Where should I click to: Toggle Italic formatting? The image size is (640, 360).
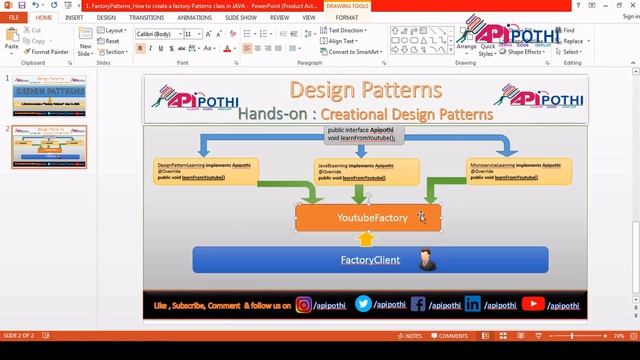[151, 49]
